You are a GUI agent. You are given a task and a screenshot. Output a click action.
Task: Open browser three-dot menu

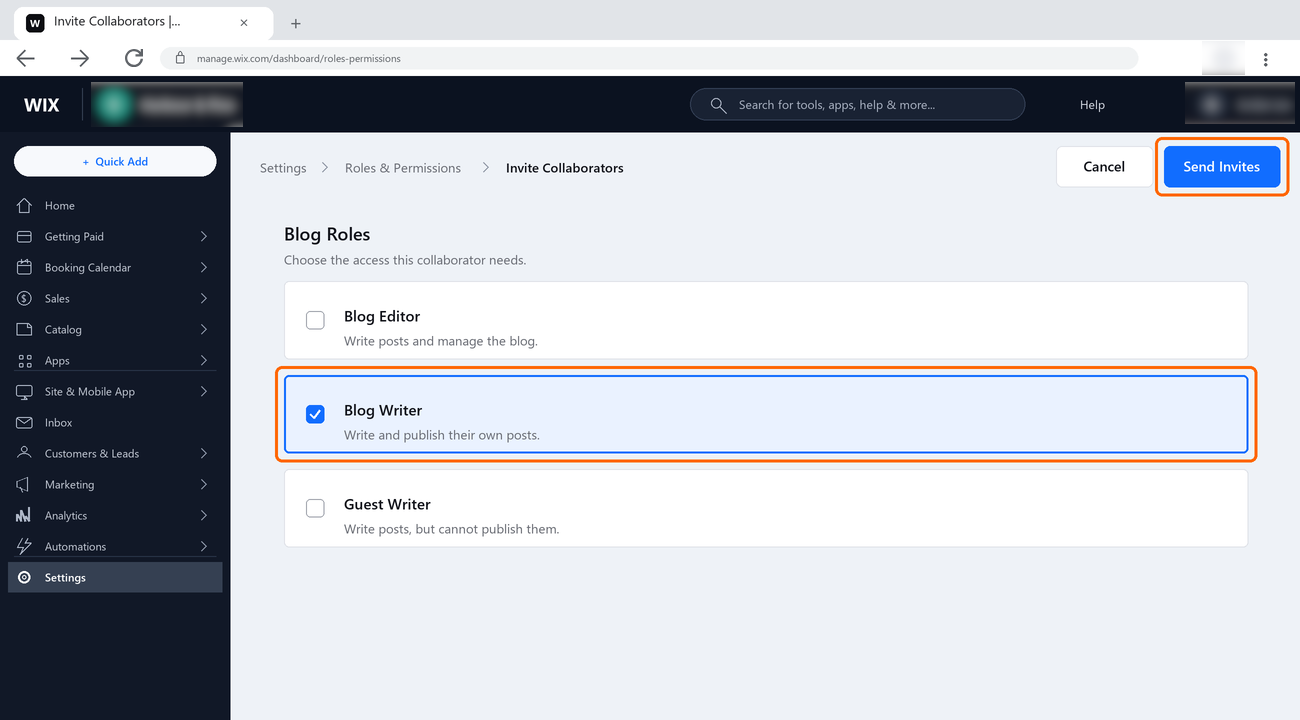(x=1266, y=59)
